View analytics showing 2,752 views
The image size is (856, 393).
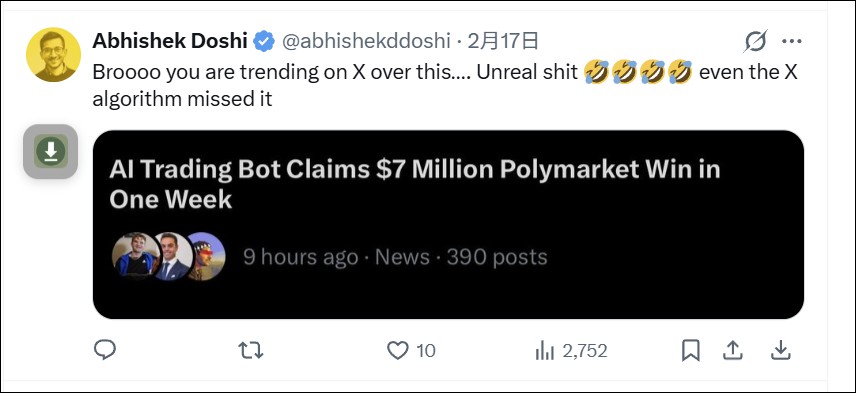point(571,350)
